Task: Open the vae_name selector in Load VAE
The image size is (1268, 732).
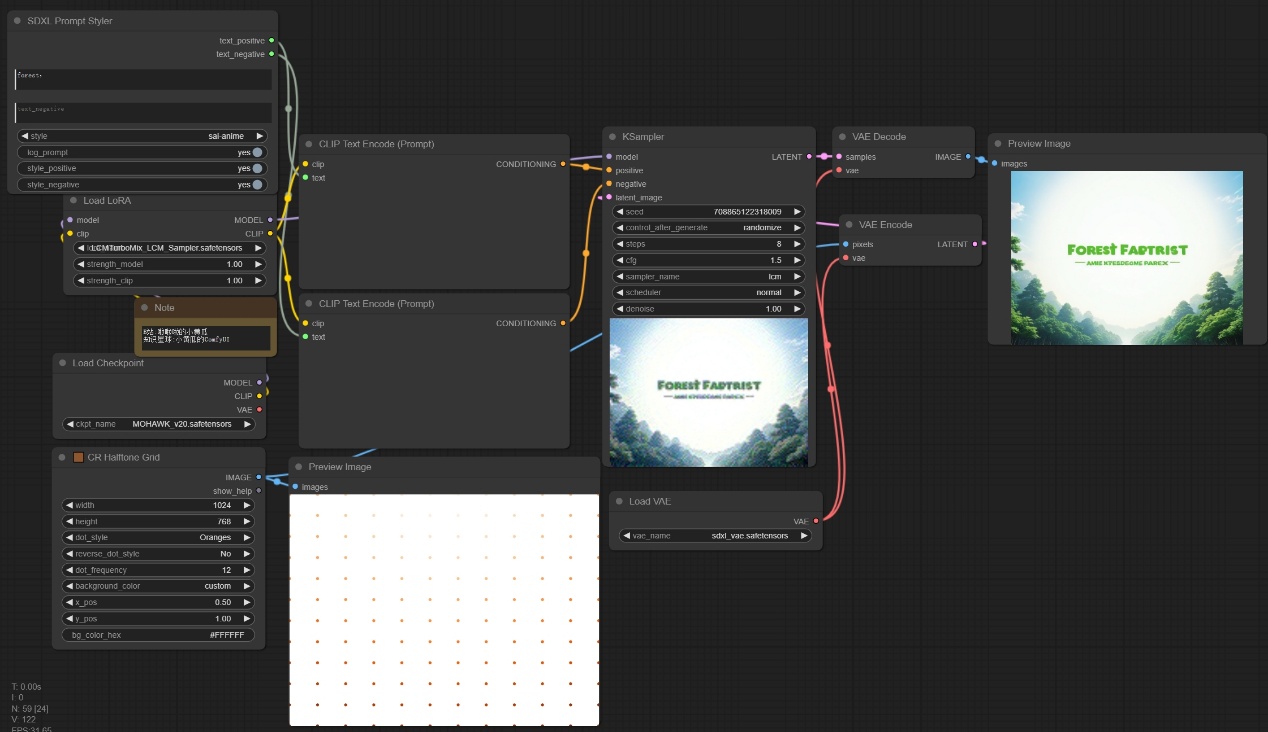Action: tap(715, 536)
